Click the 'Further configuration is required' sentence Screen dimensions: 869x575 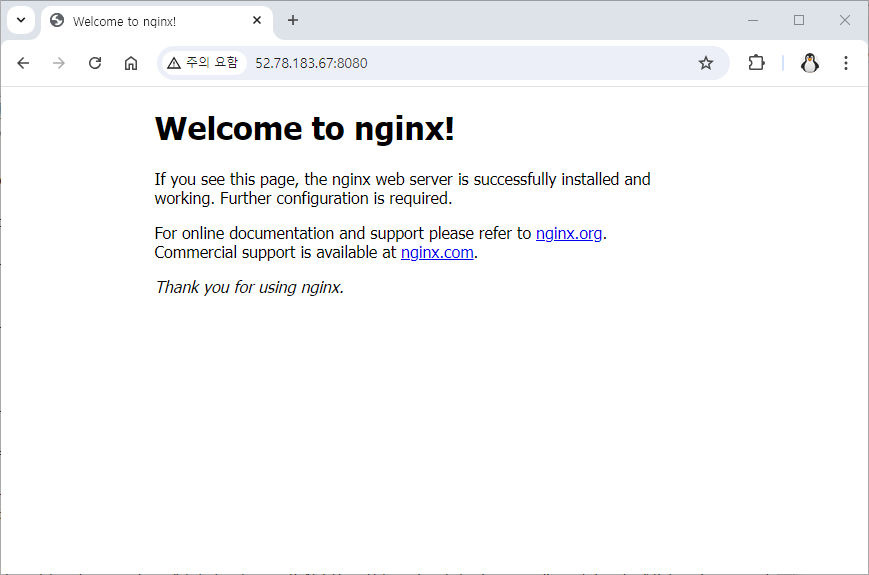tap(336, 198)
